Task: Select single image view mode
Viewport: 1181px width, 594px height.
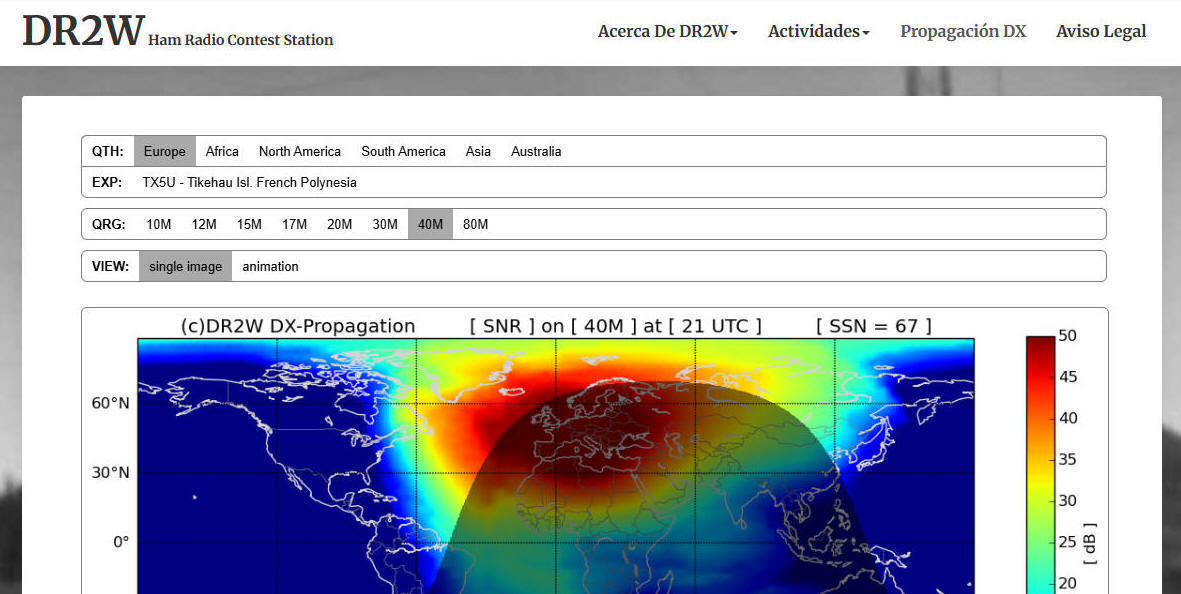Action: click(x=186, y=267)
